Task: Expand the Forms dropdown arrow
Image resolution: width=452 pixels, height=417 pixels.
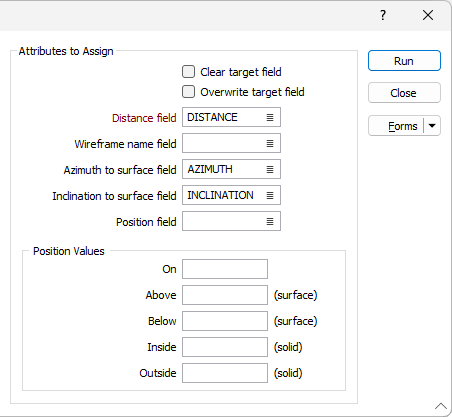Action: tap(432, 126)
